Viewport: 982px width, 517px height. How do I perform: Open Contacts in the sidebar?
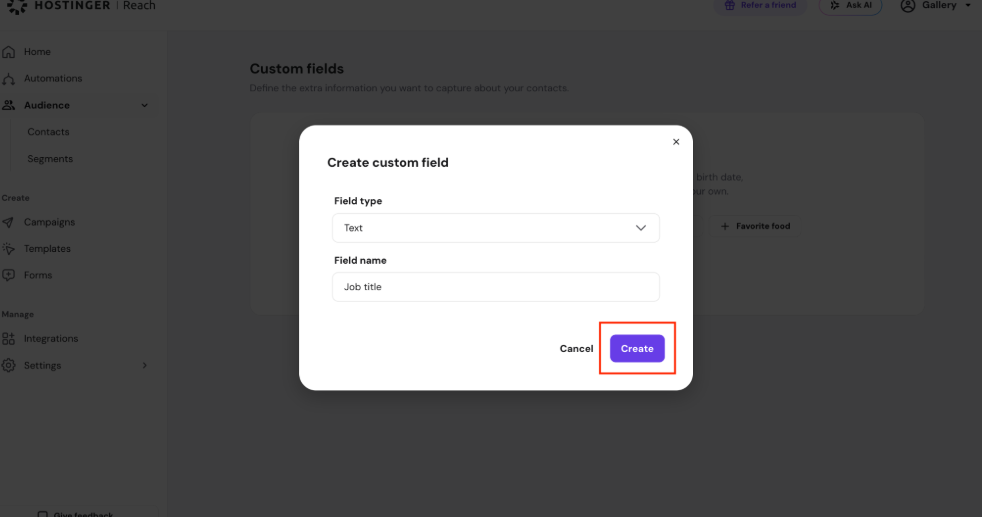click(x=48, y=132)
